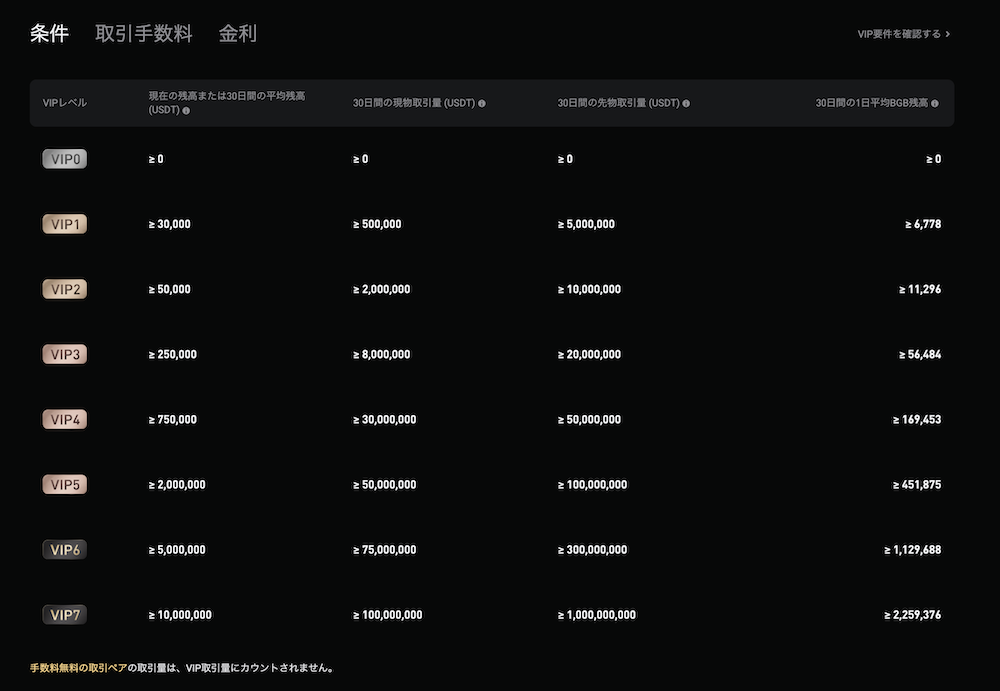
Task: Click the VIP4 level badge
Action: (x=64, y=420)
